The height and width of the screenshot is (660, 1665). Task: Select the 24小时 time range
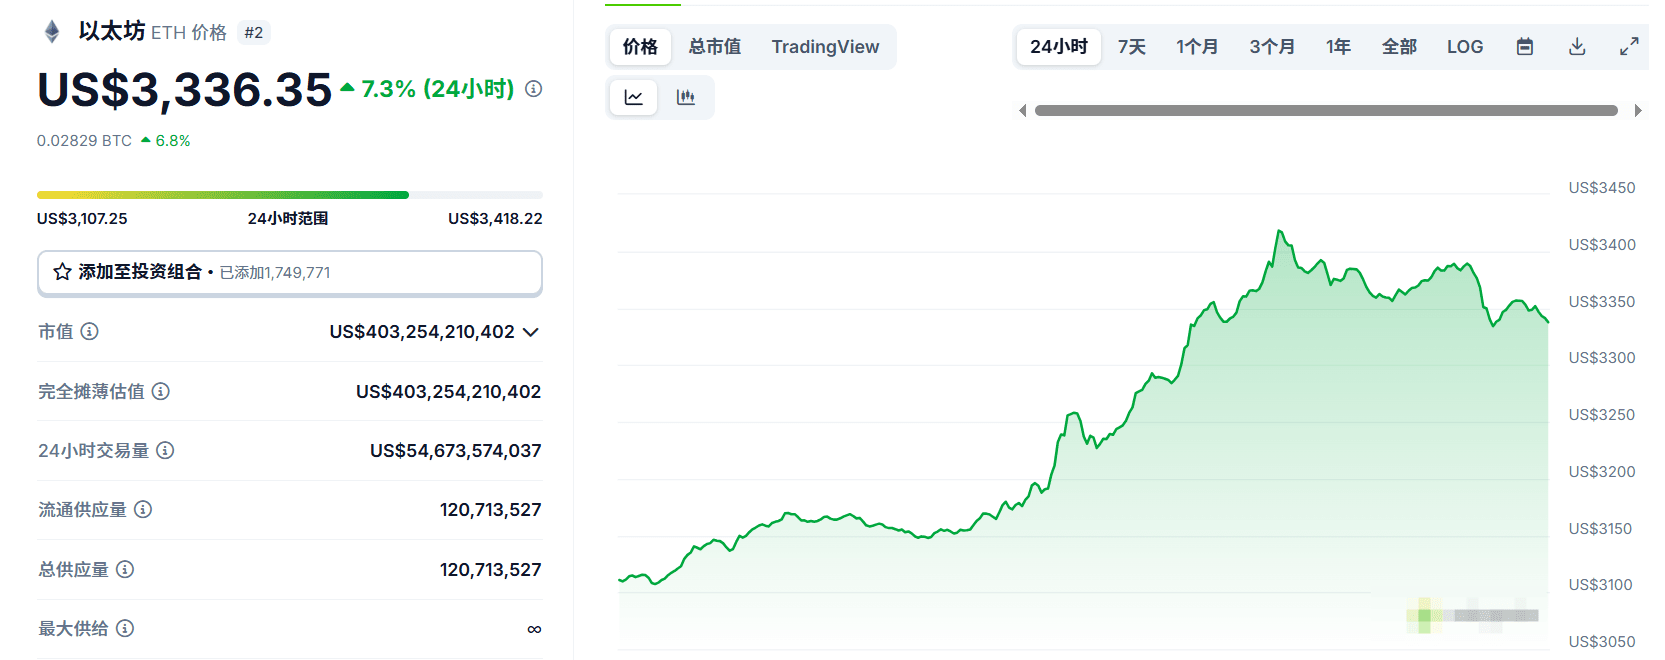[x=1059, y=47]
